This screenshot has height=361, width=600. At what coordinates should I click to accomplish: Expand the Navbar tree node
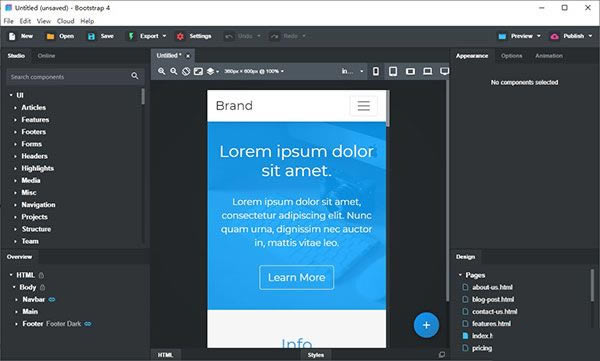[x=16, y=300]
